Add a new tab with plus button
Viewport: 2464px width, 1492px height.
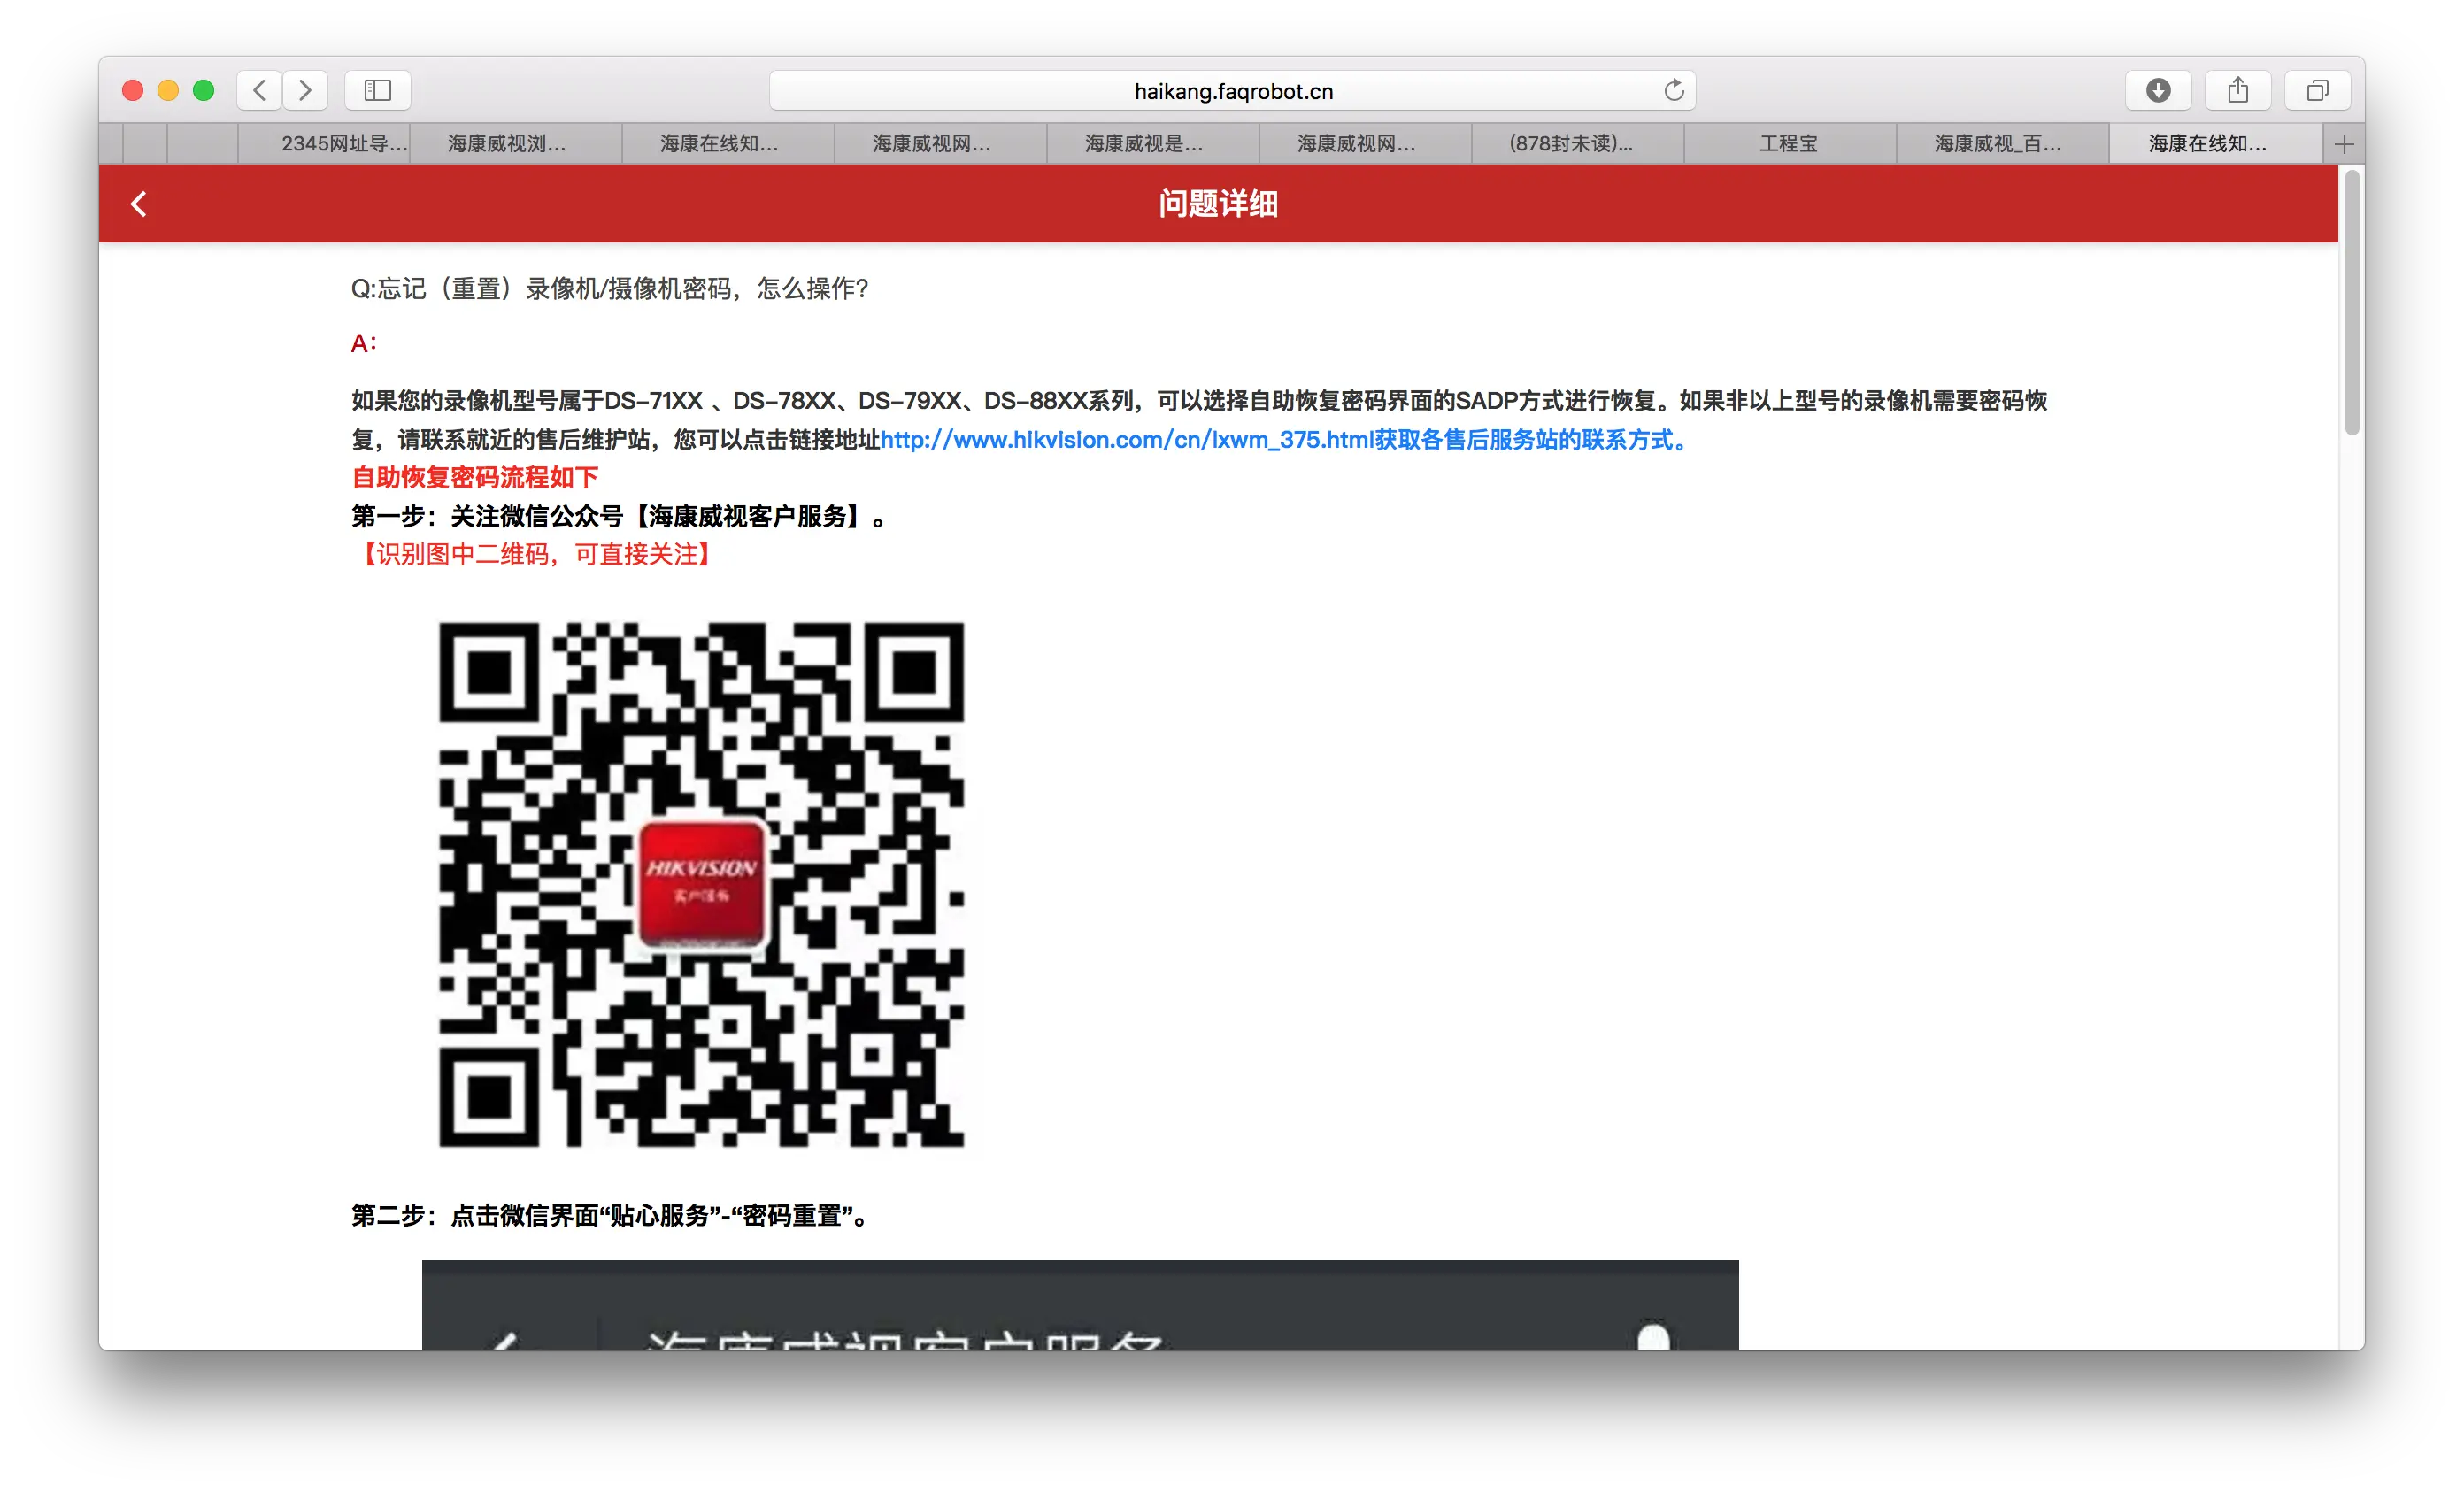pyautogui.click(x=2343, y=144)
